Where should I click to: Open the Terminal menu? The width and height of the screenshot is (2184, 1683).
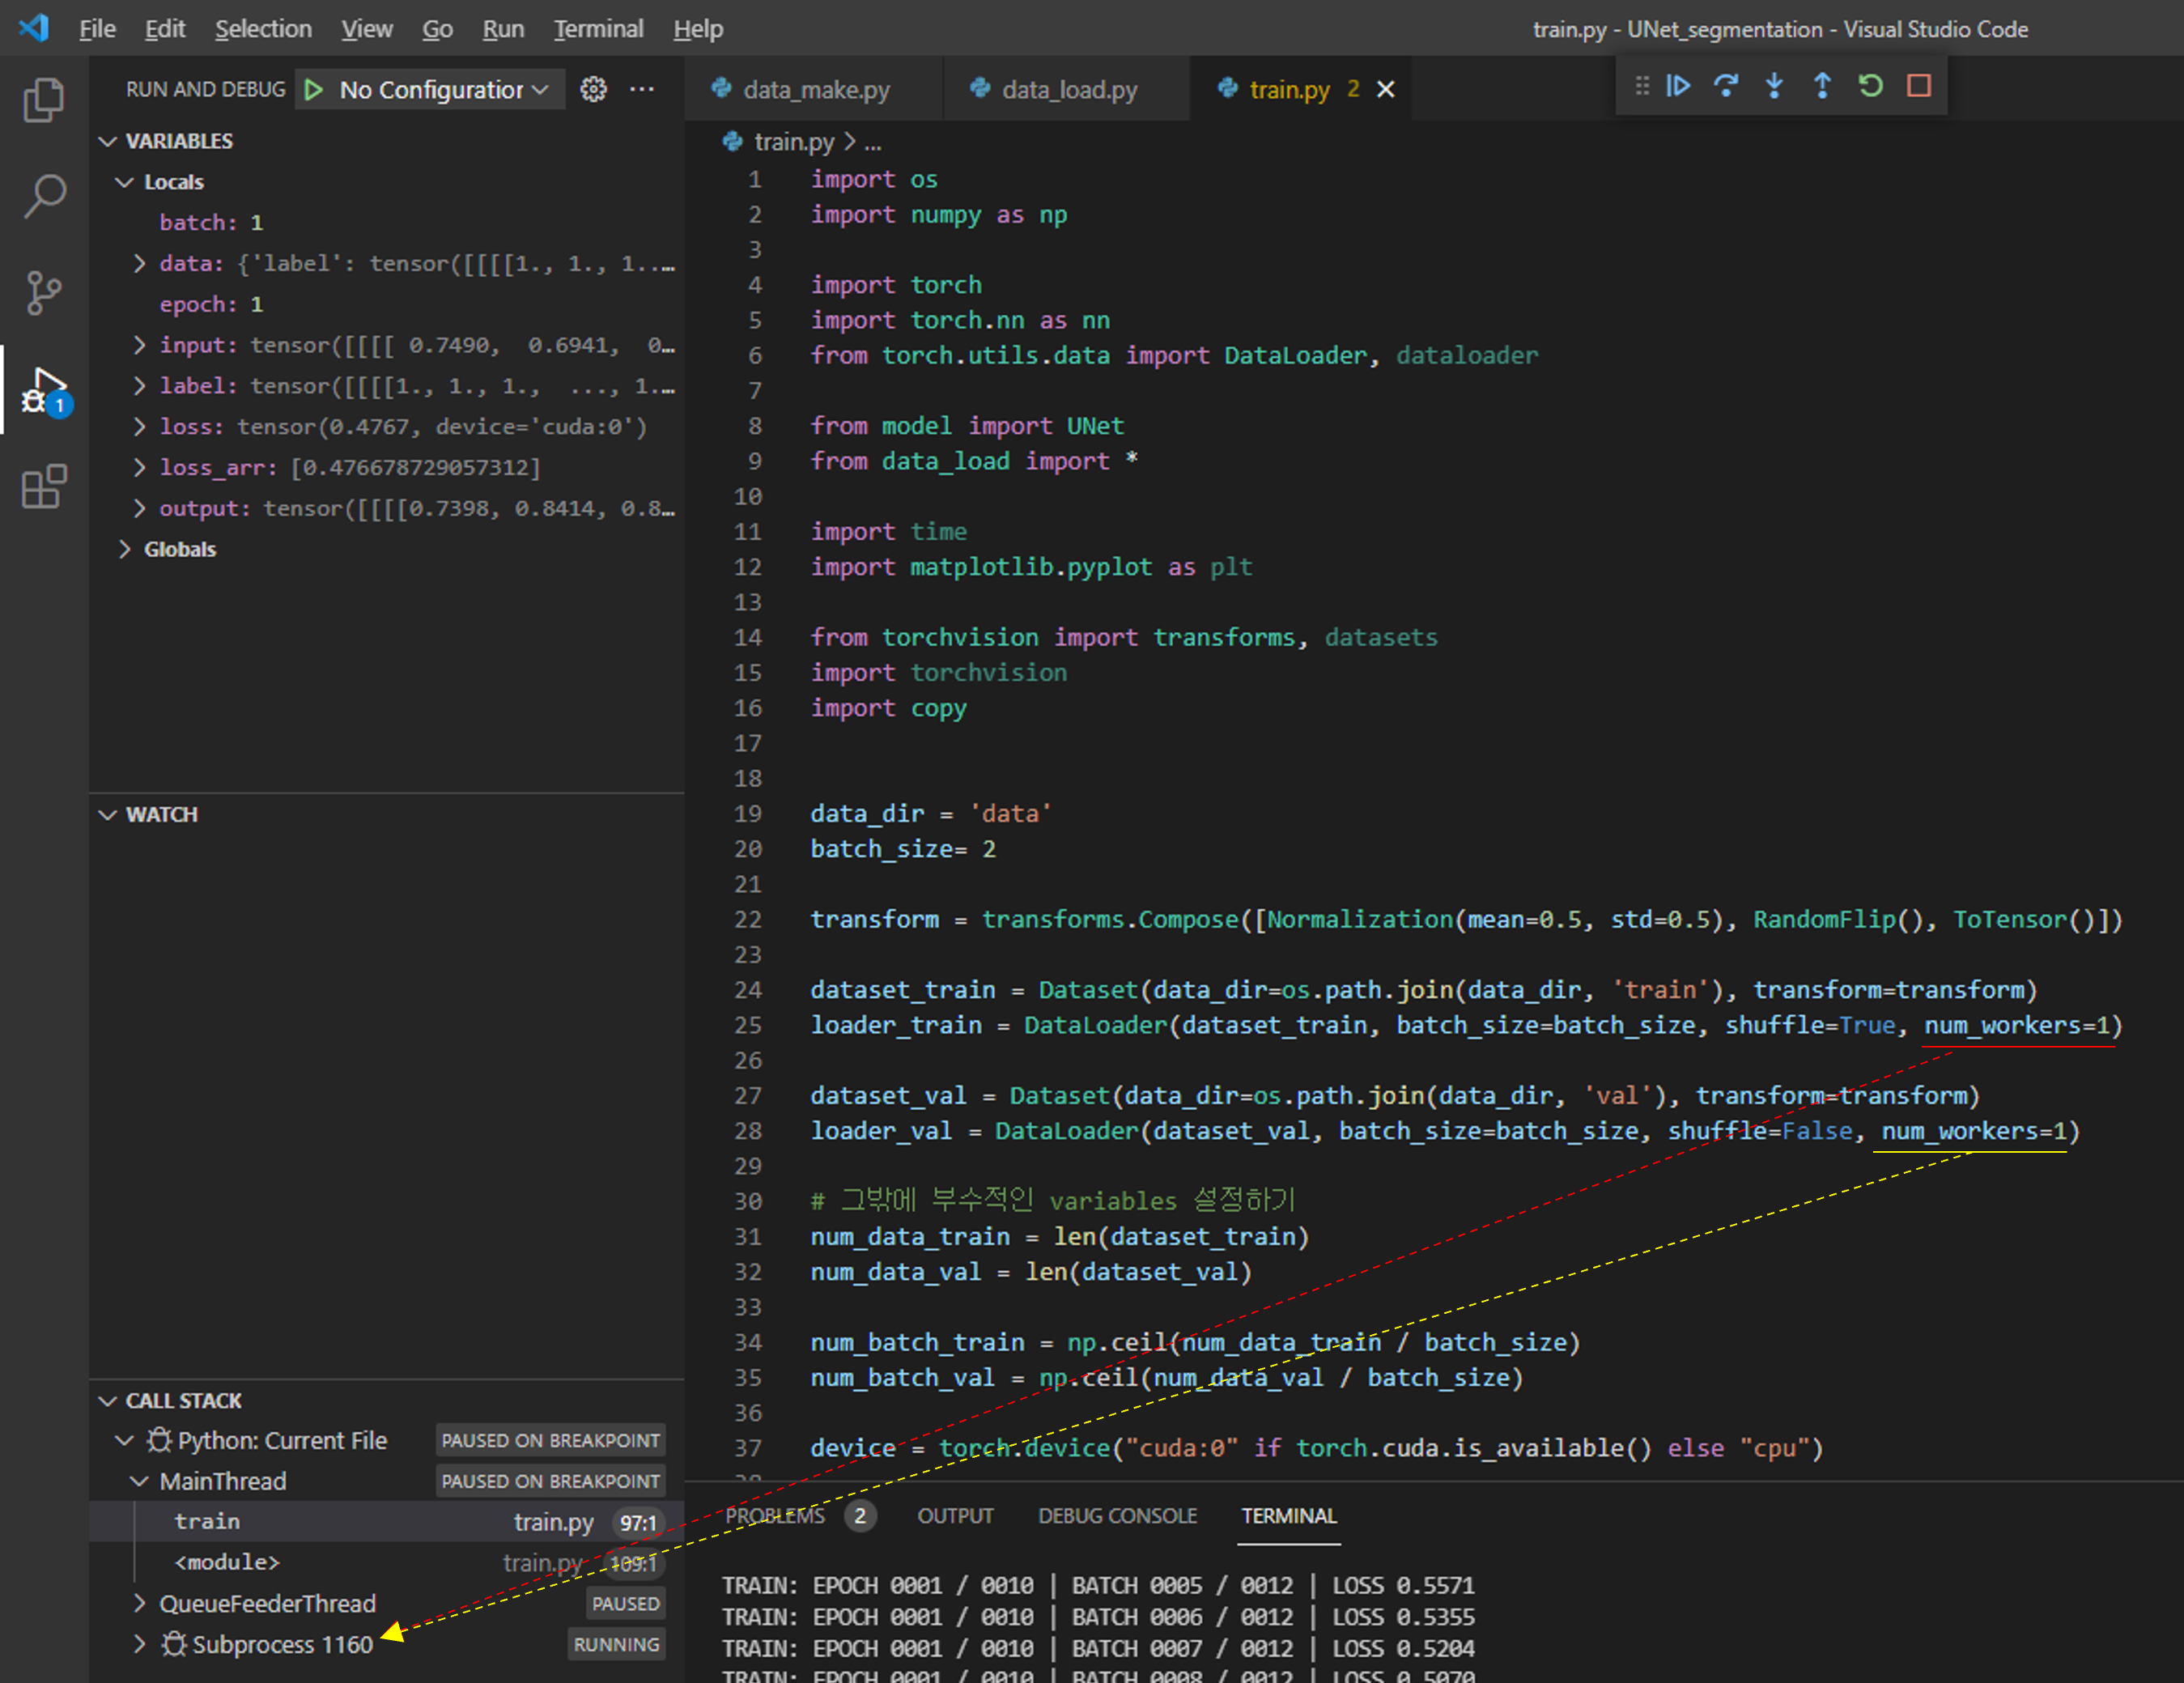[x=598, y=29]
